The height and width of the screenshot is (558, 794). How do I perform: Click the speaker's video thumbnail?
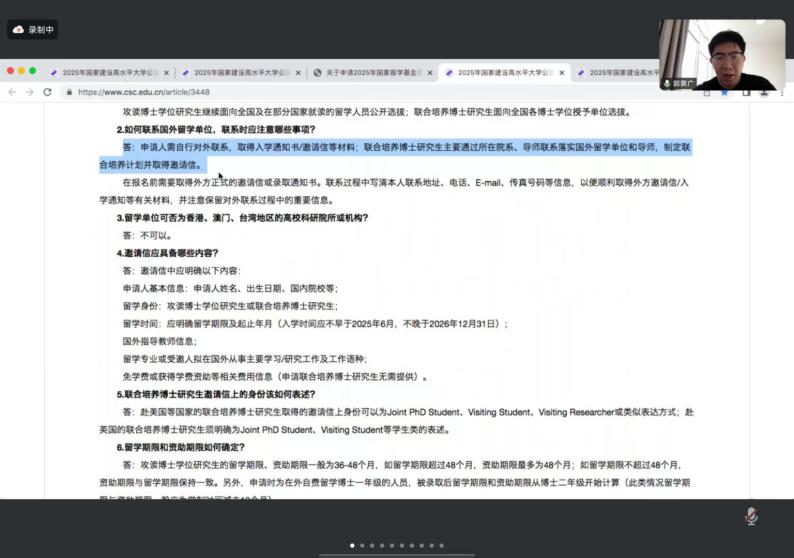[722, 54]
